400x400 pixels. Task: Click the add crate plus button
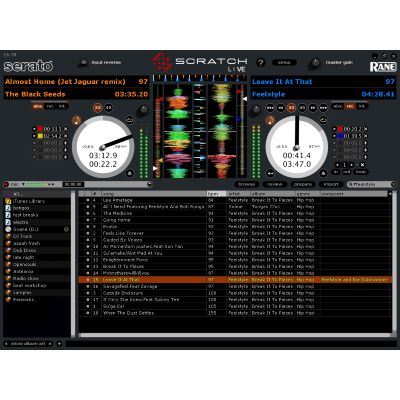click(x=59, y=343)
